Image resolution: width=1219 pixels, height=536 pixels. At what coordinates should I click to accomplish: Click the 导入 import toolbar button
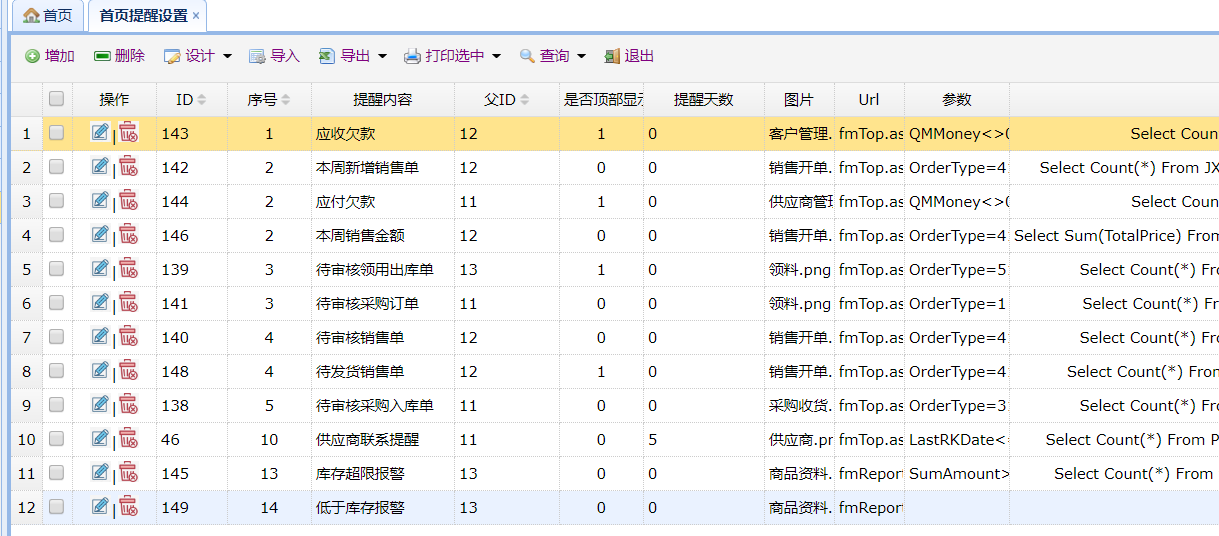274,56
